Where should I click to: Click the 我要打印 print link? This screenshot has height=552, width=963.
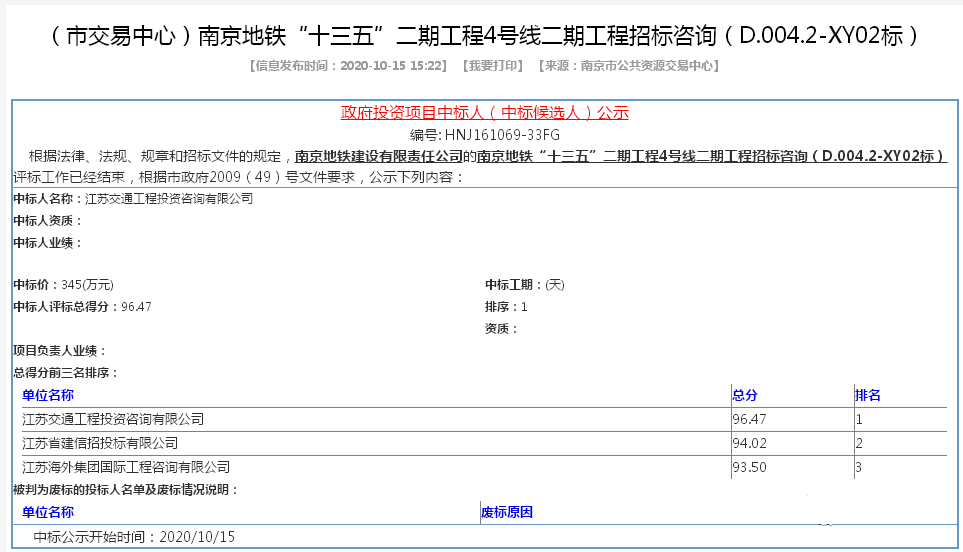[493, 66]
